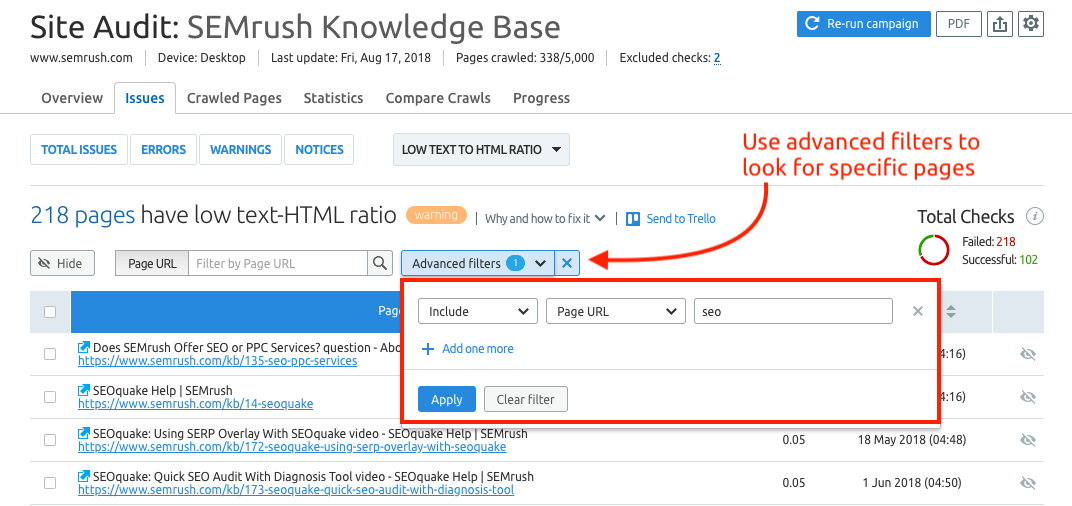Screen dimensions: 1072x506
Task: Hide the SERP Overlay row via eye icon
Action: 1027,440
